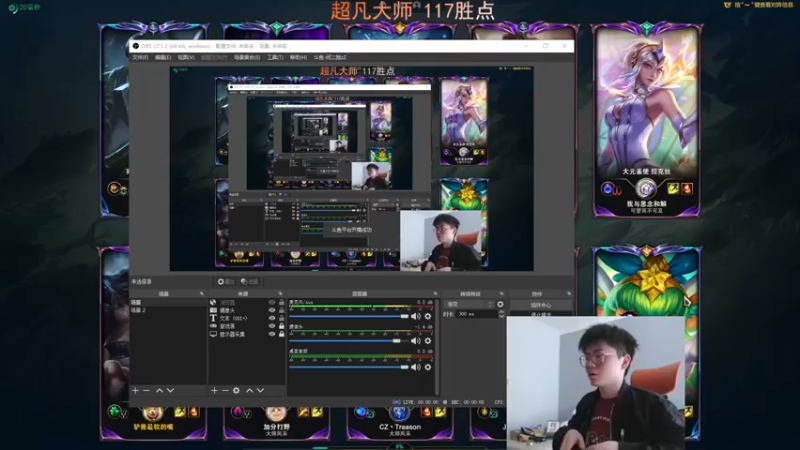
Task: Click the transition duration 300 ms field
Action: (477, 314)
